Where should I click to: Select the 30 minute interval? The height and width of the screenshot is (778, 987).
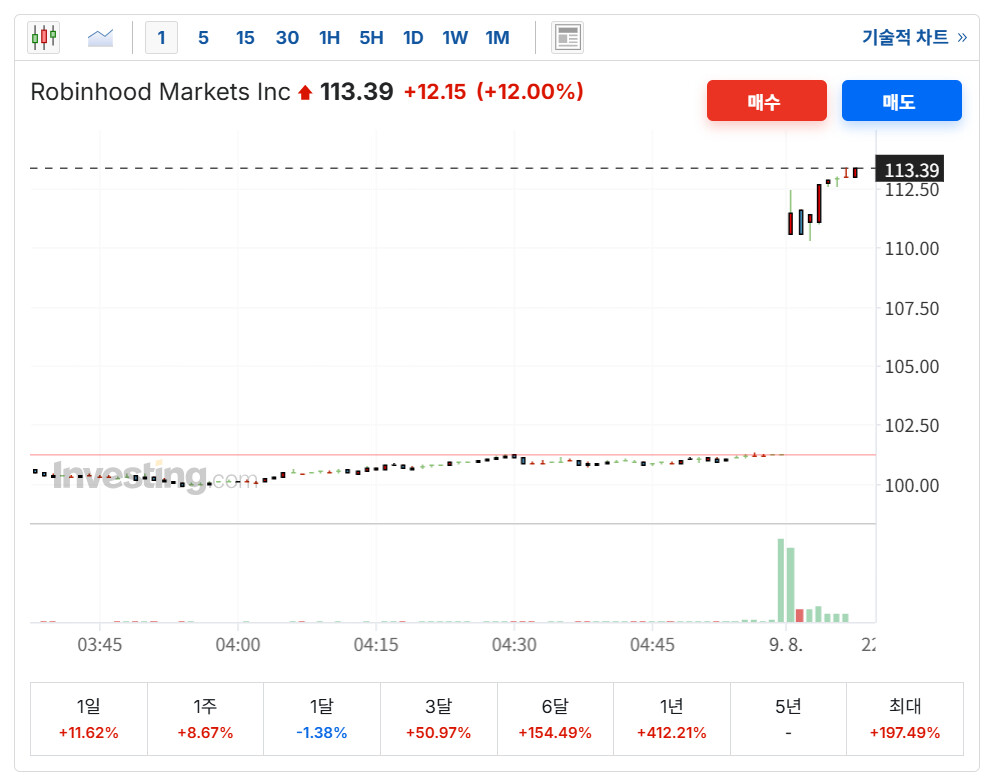[x=287, y=37]
